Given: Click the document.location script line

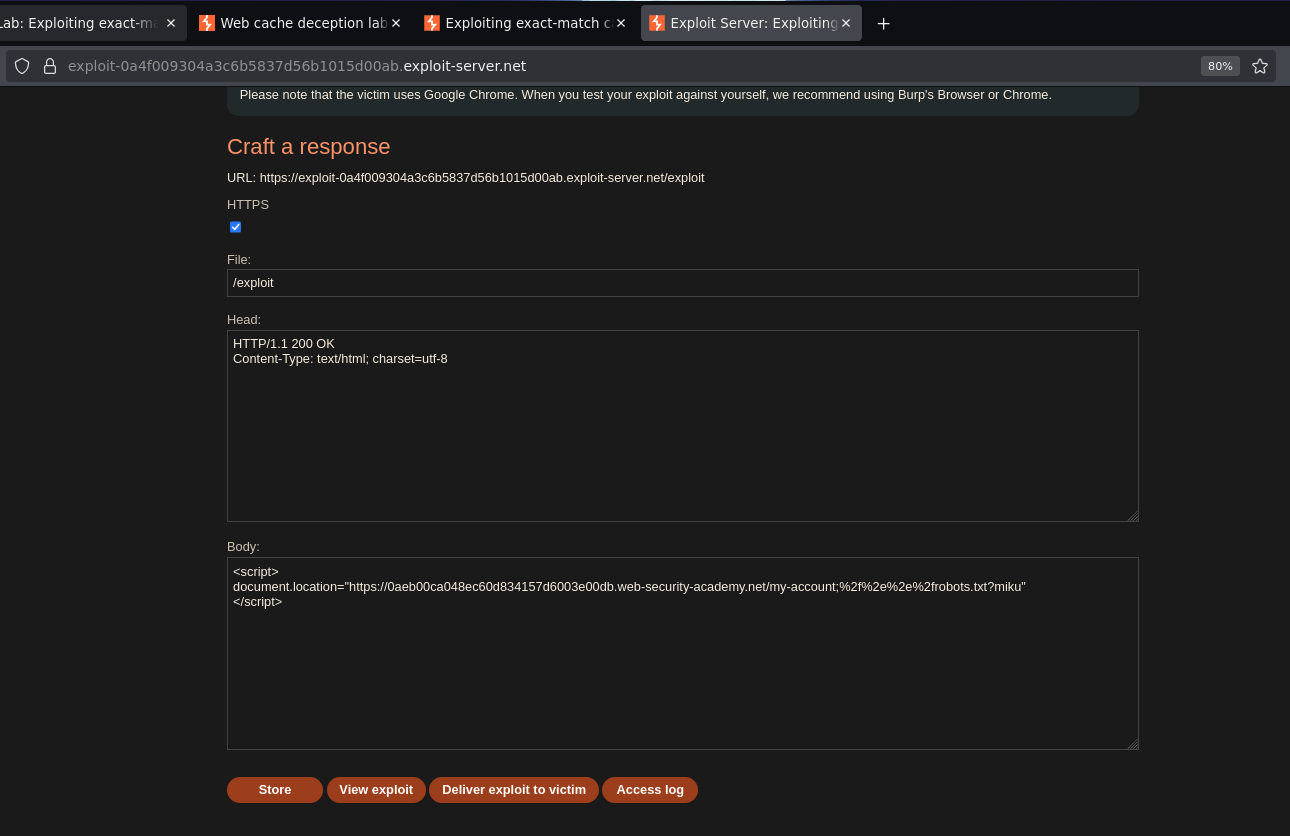Looking at the screenshot, I should click(x=630, y=587).
